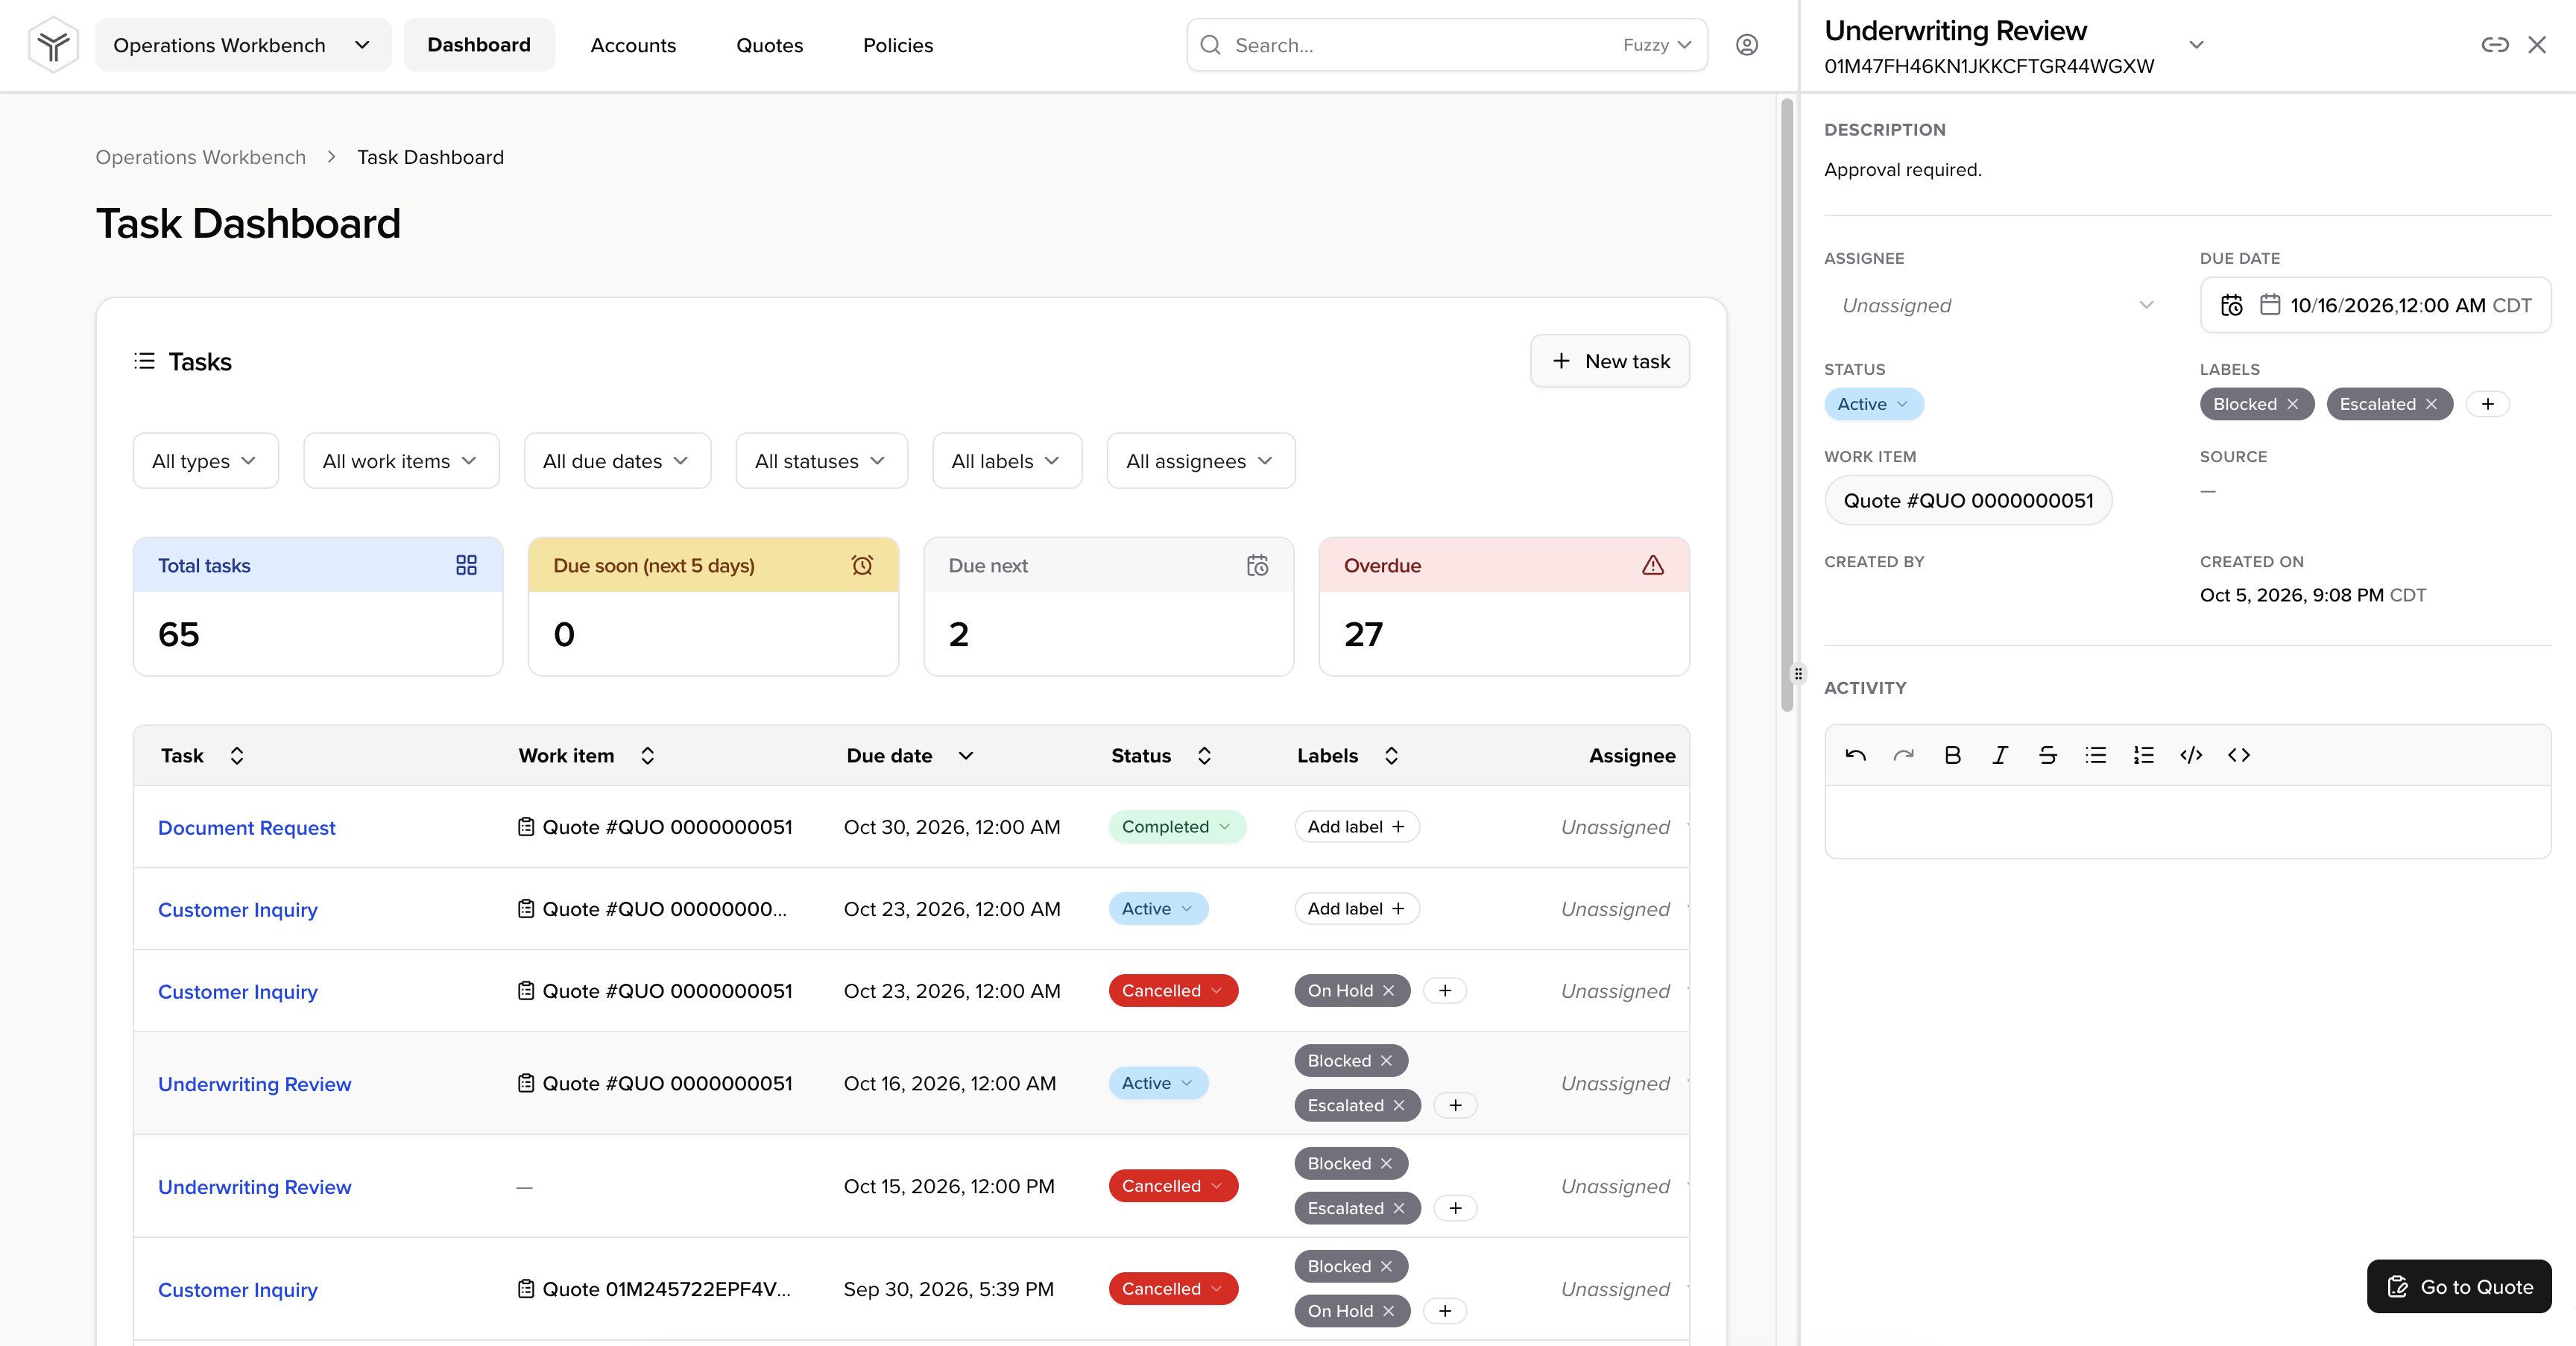Remove Escalated label on Oct 15 Underwriting Review
This screenshot has width=2576, height=1346.
click(x=1400, y=1208)
